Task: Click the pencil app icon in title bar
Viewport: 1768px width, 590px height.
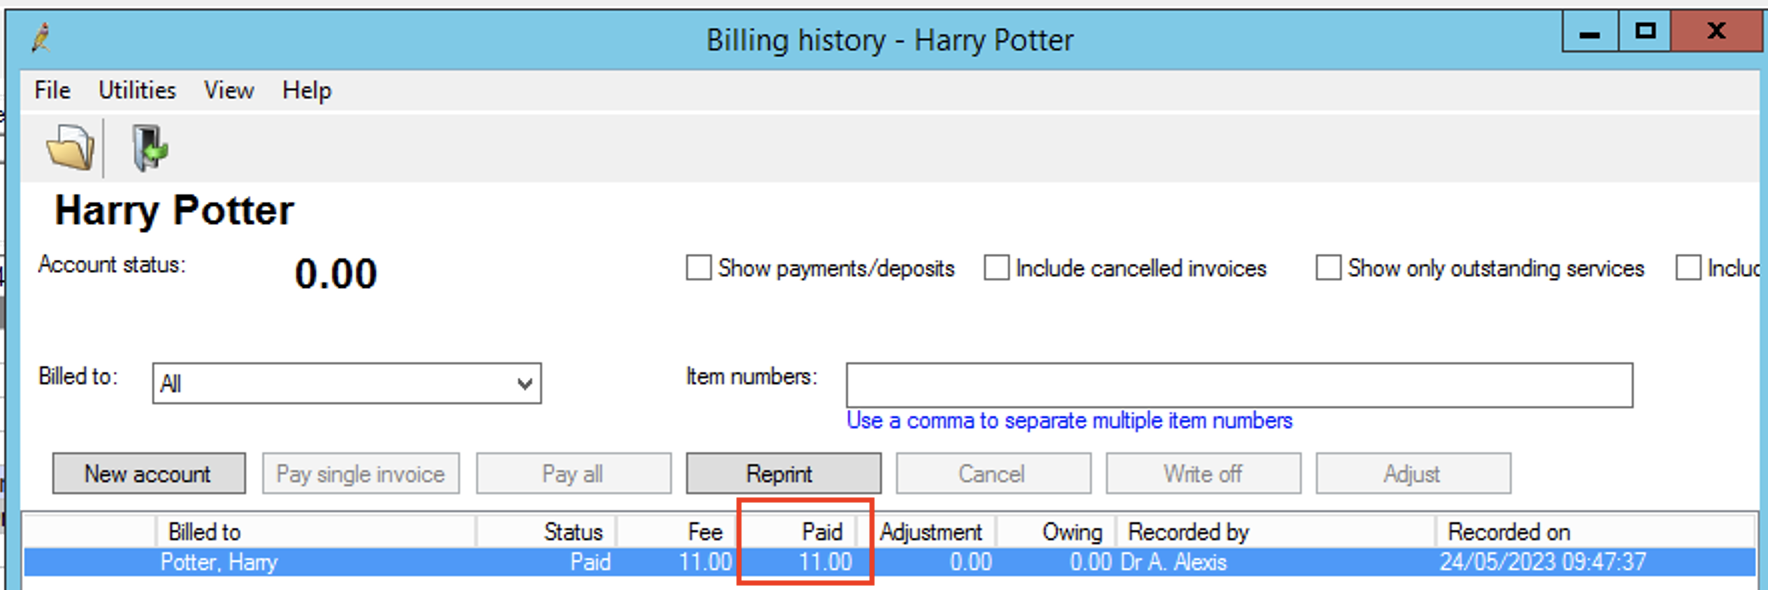Action: 41,38
